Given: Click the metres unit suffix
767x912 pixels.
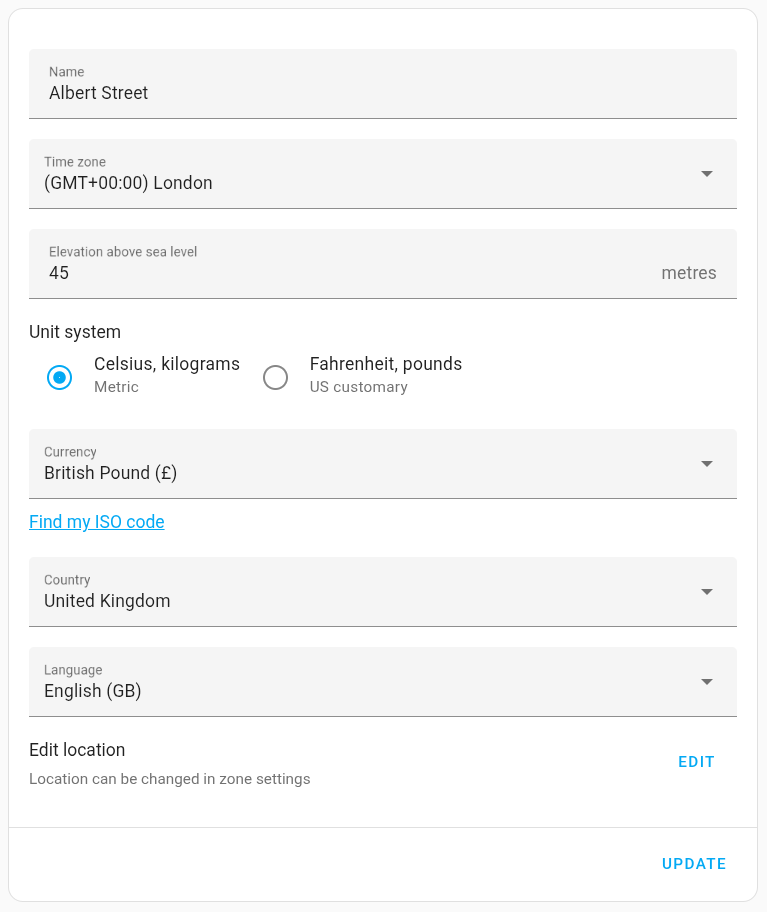Looking at the screenshot, I should click(689, 273).
